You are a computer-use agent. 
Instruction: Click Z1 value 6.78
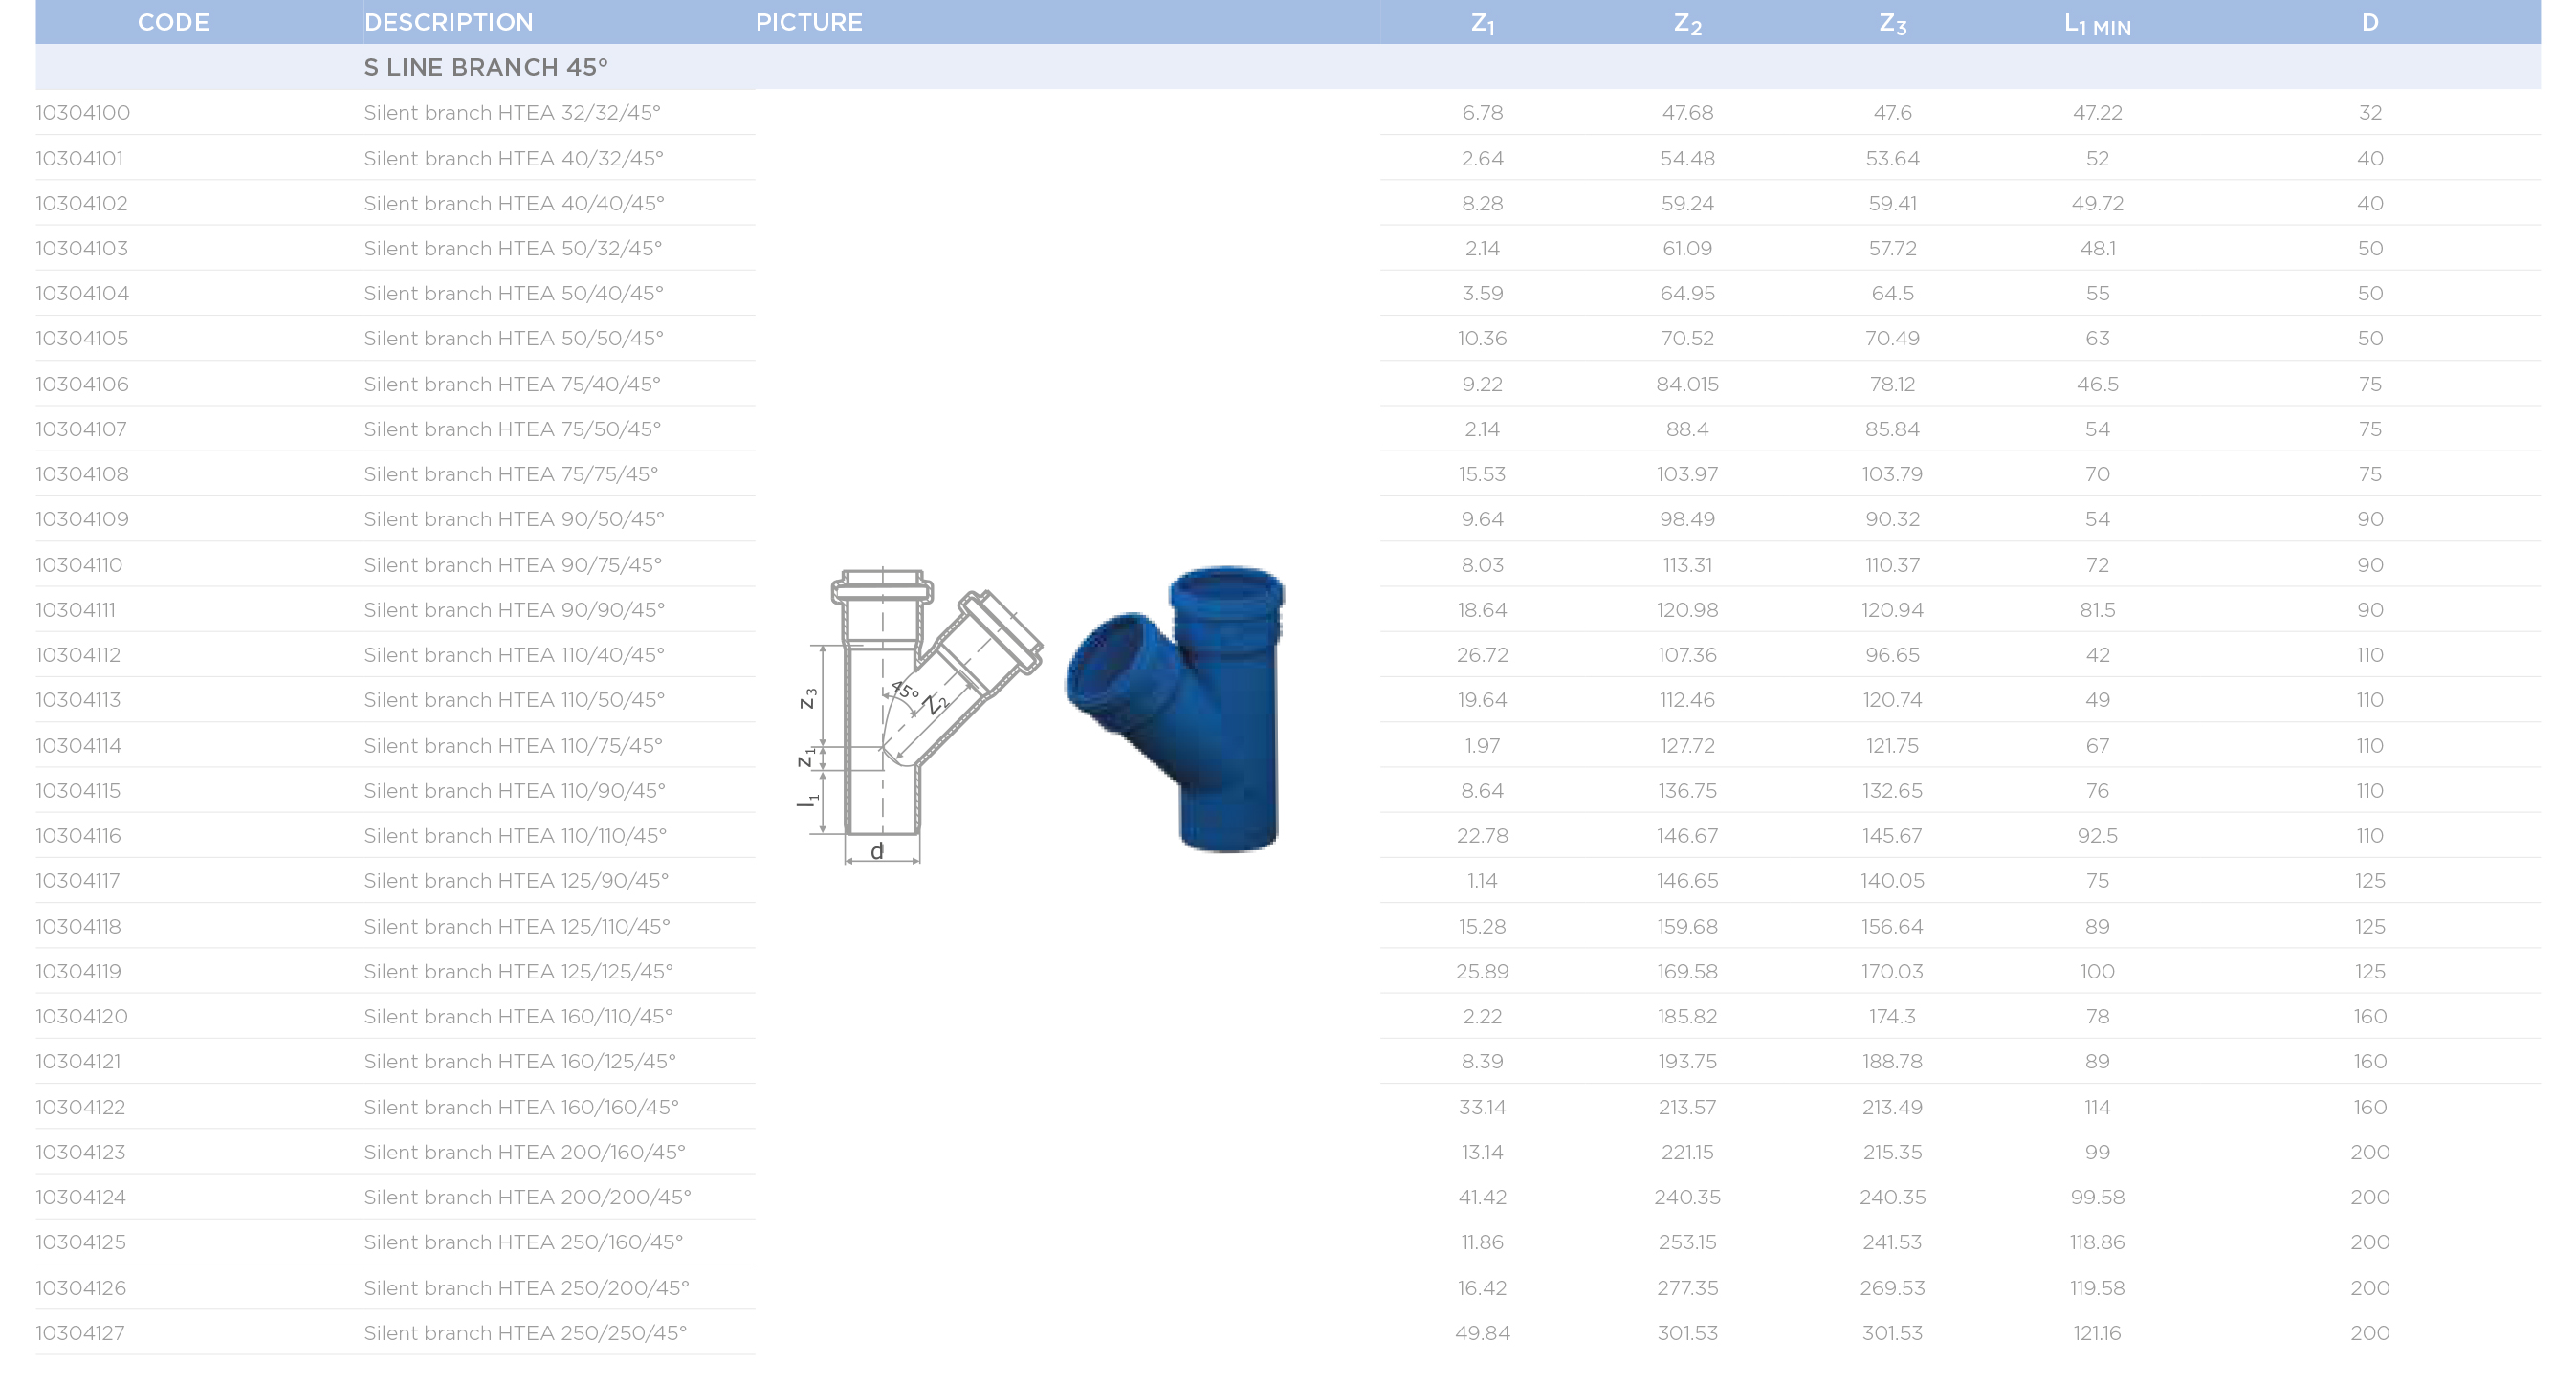1482,112
